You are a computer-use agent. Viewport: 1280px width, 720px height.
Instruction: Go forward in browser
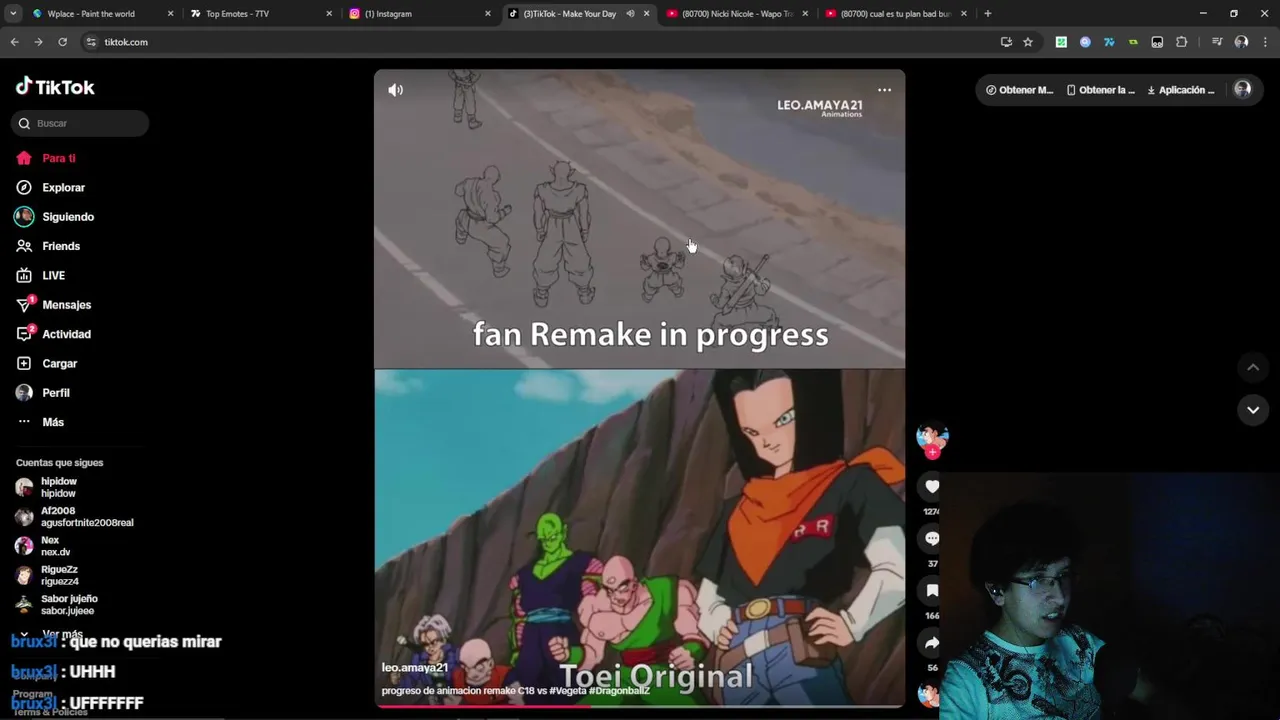tap(38, 42)
